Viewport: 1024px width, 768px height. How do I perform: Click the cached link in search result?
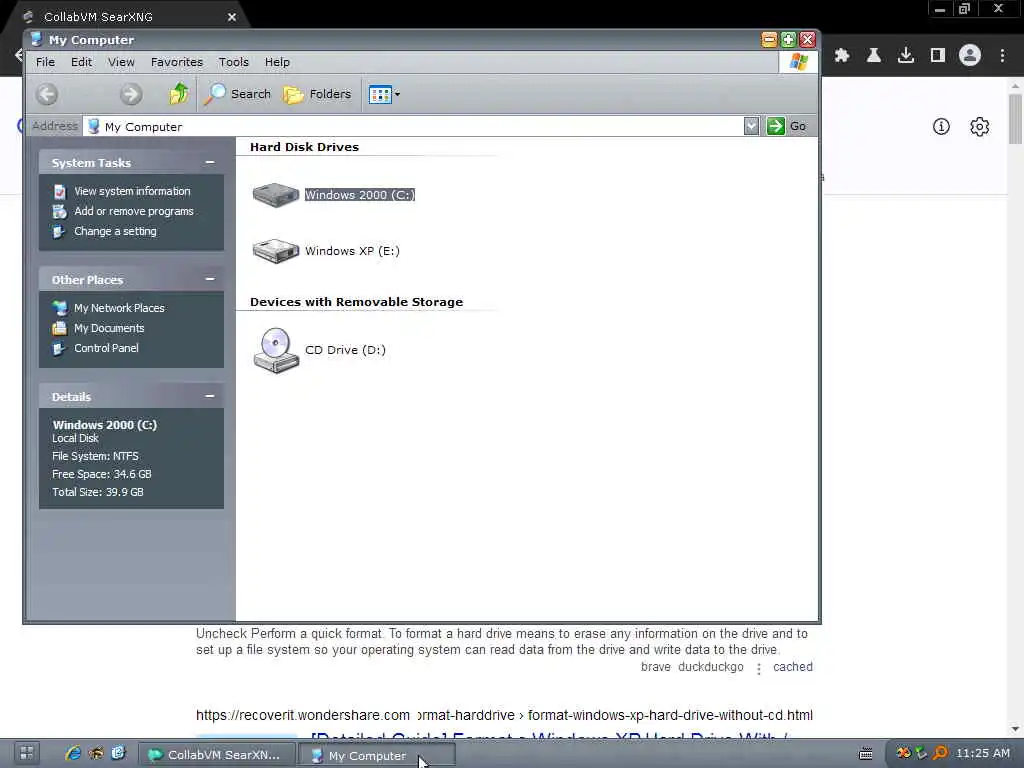793,667
